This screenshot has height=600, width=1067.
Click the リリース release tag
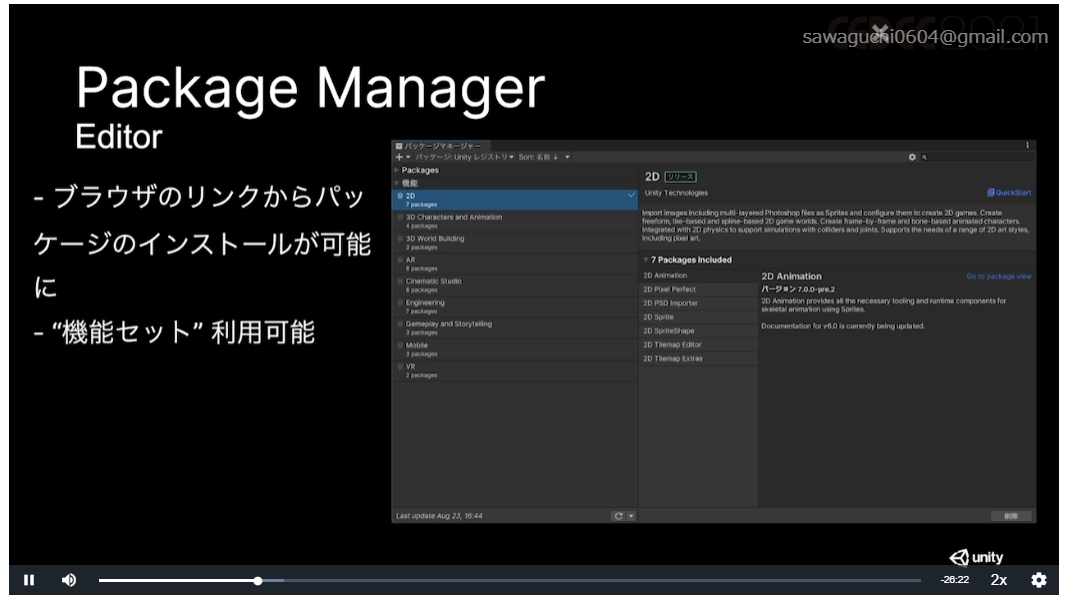680,177
